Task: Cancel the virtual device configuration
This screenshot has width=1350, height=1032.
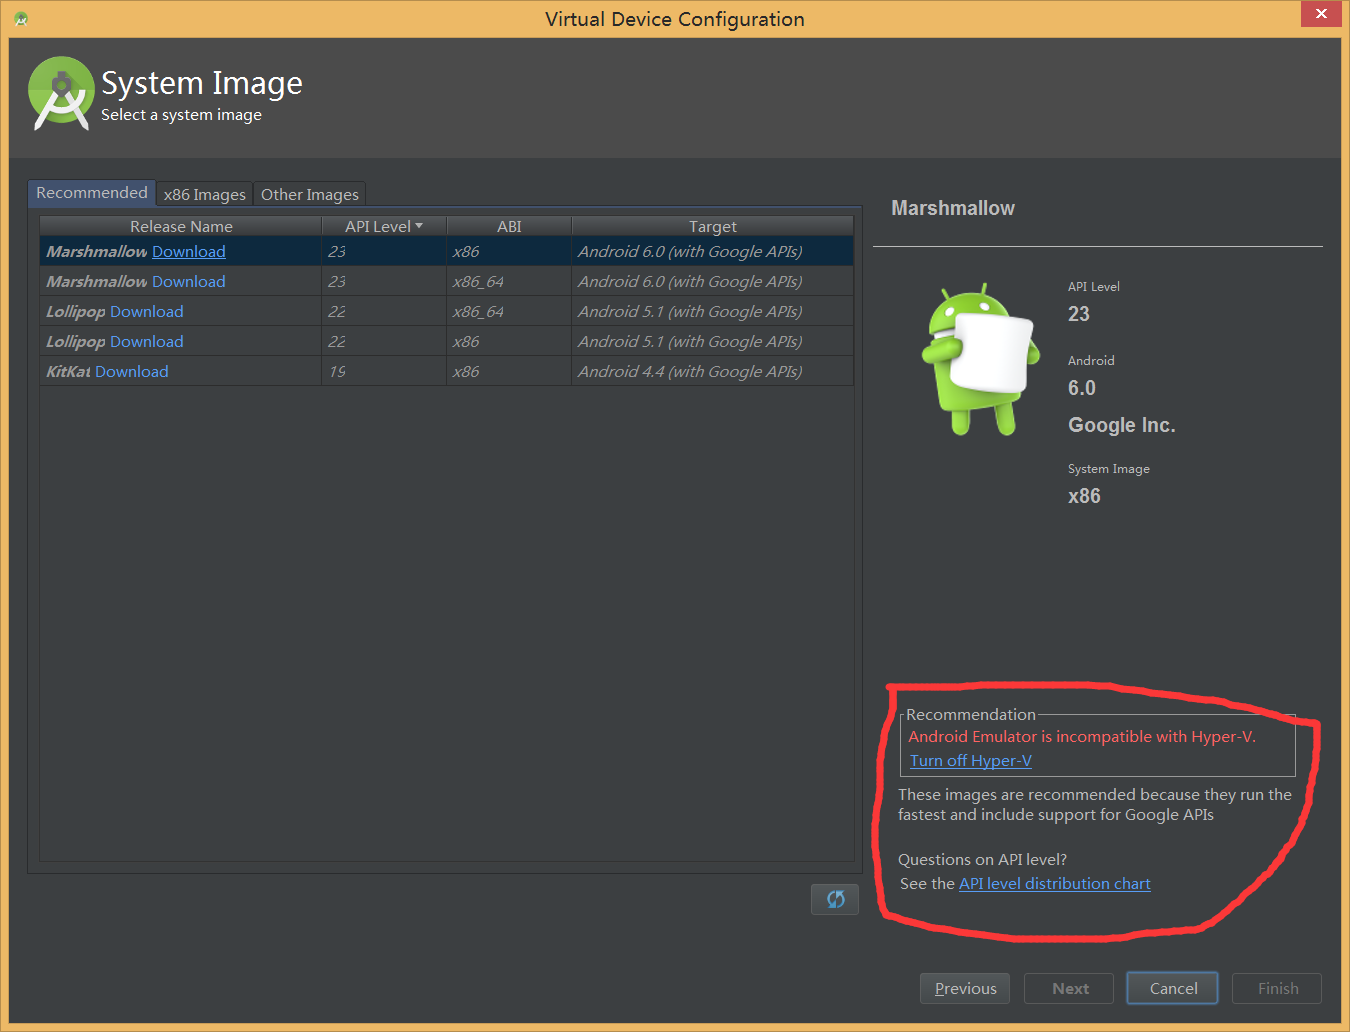Action: coord(1173,988)
